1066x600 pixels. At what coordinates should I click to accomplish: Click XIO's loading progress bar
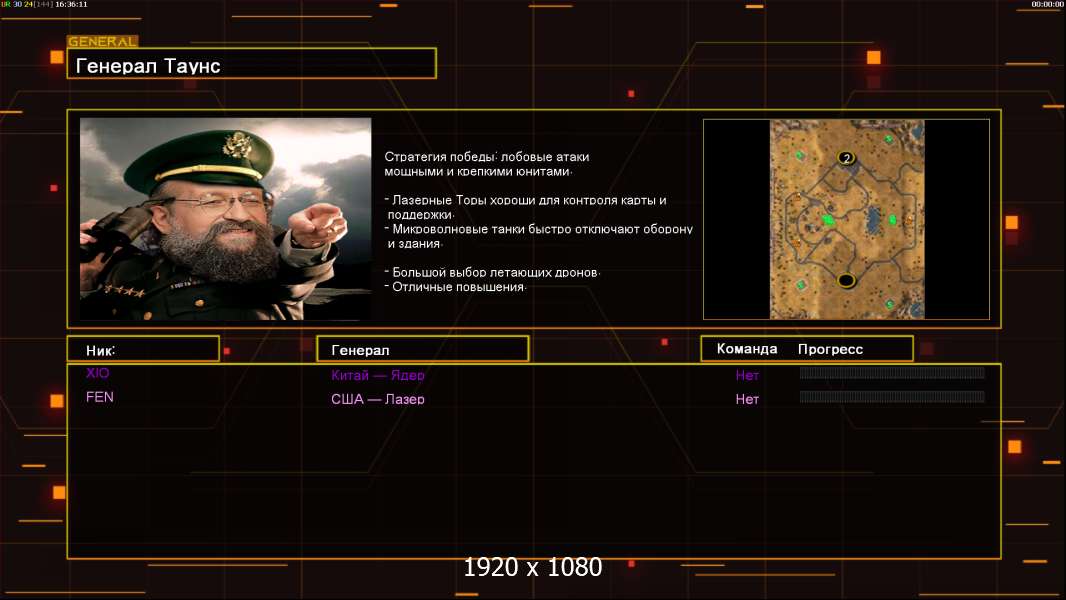(x=892, y=373)
